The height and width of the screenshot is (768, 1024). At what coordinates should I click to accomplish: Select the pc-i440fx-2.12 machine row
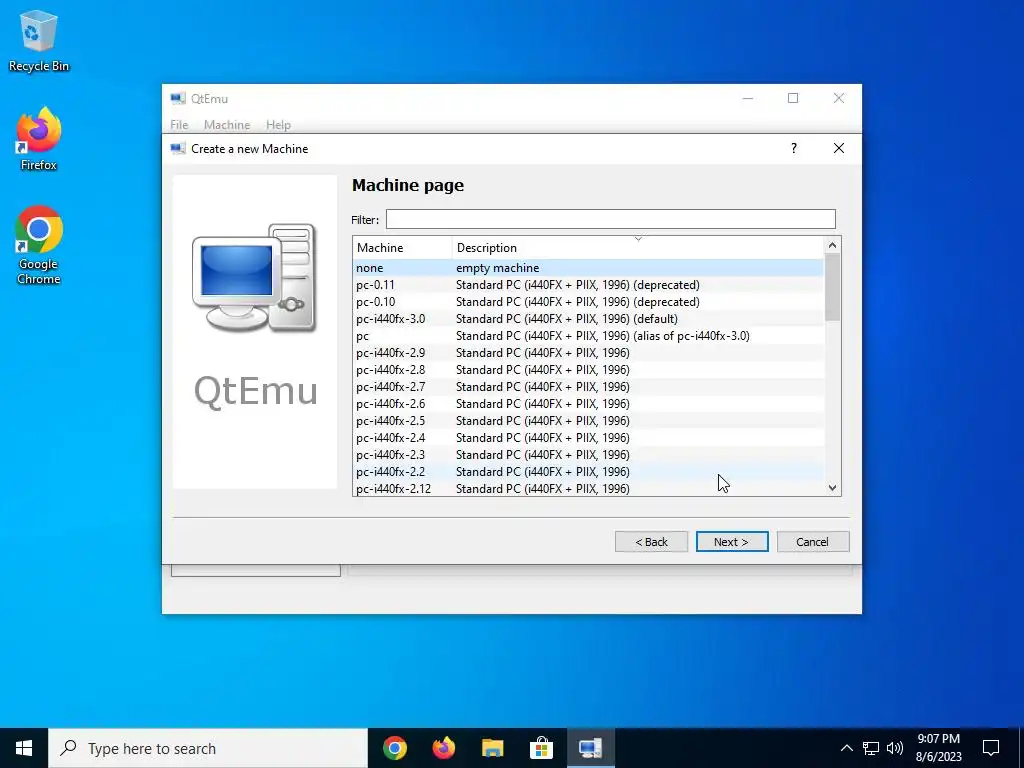click(588, 488)
